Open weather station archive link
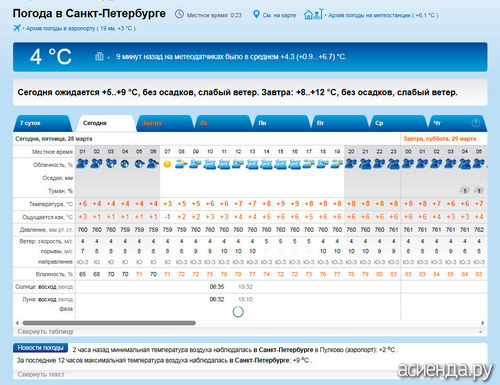 pyautogui.click(x=383, y=15)
